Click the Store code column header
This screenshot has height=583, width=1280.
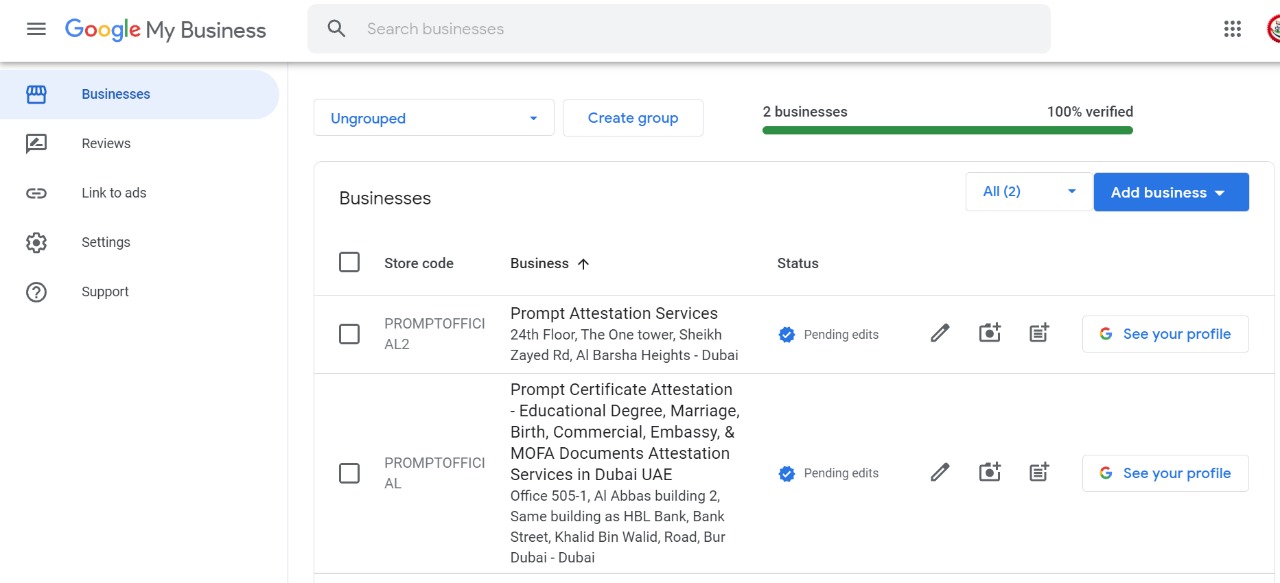(419, 264)
